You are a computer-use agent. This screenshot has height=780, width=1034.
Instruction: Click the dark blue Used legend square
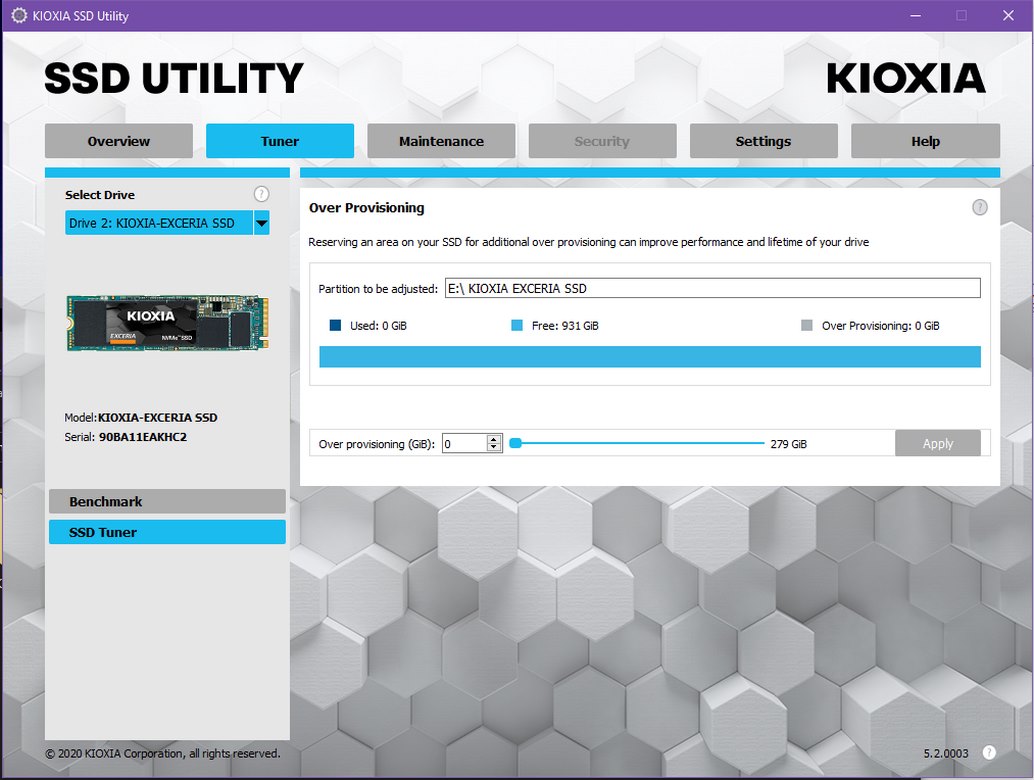tap(335, 325)
